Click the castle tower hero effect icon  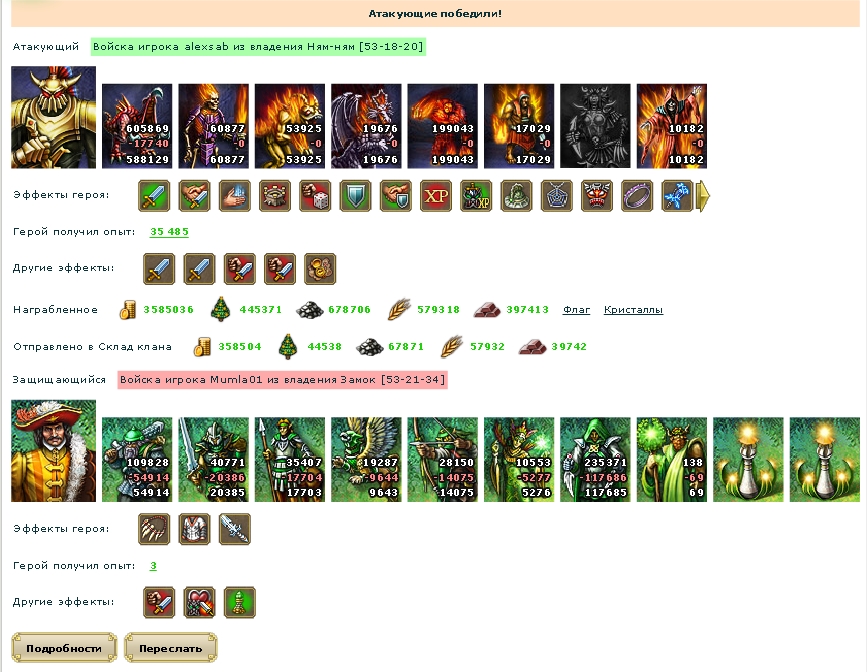(x=275, y=196)
